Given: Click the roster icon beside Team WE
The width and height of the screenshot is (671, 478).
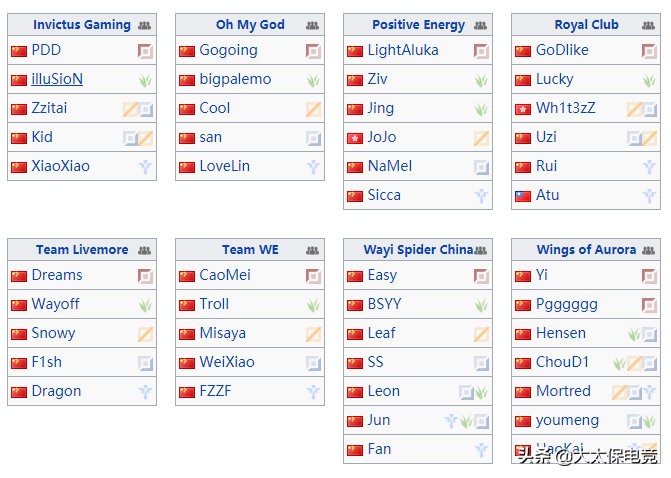Looking at the screenshot, I should tap(312, 251).
